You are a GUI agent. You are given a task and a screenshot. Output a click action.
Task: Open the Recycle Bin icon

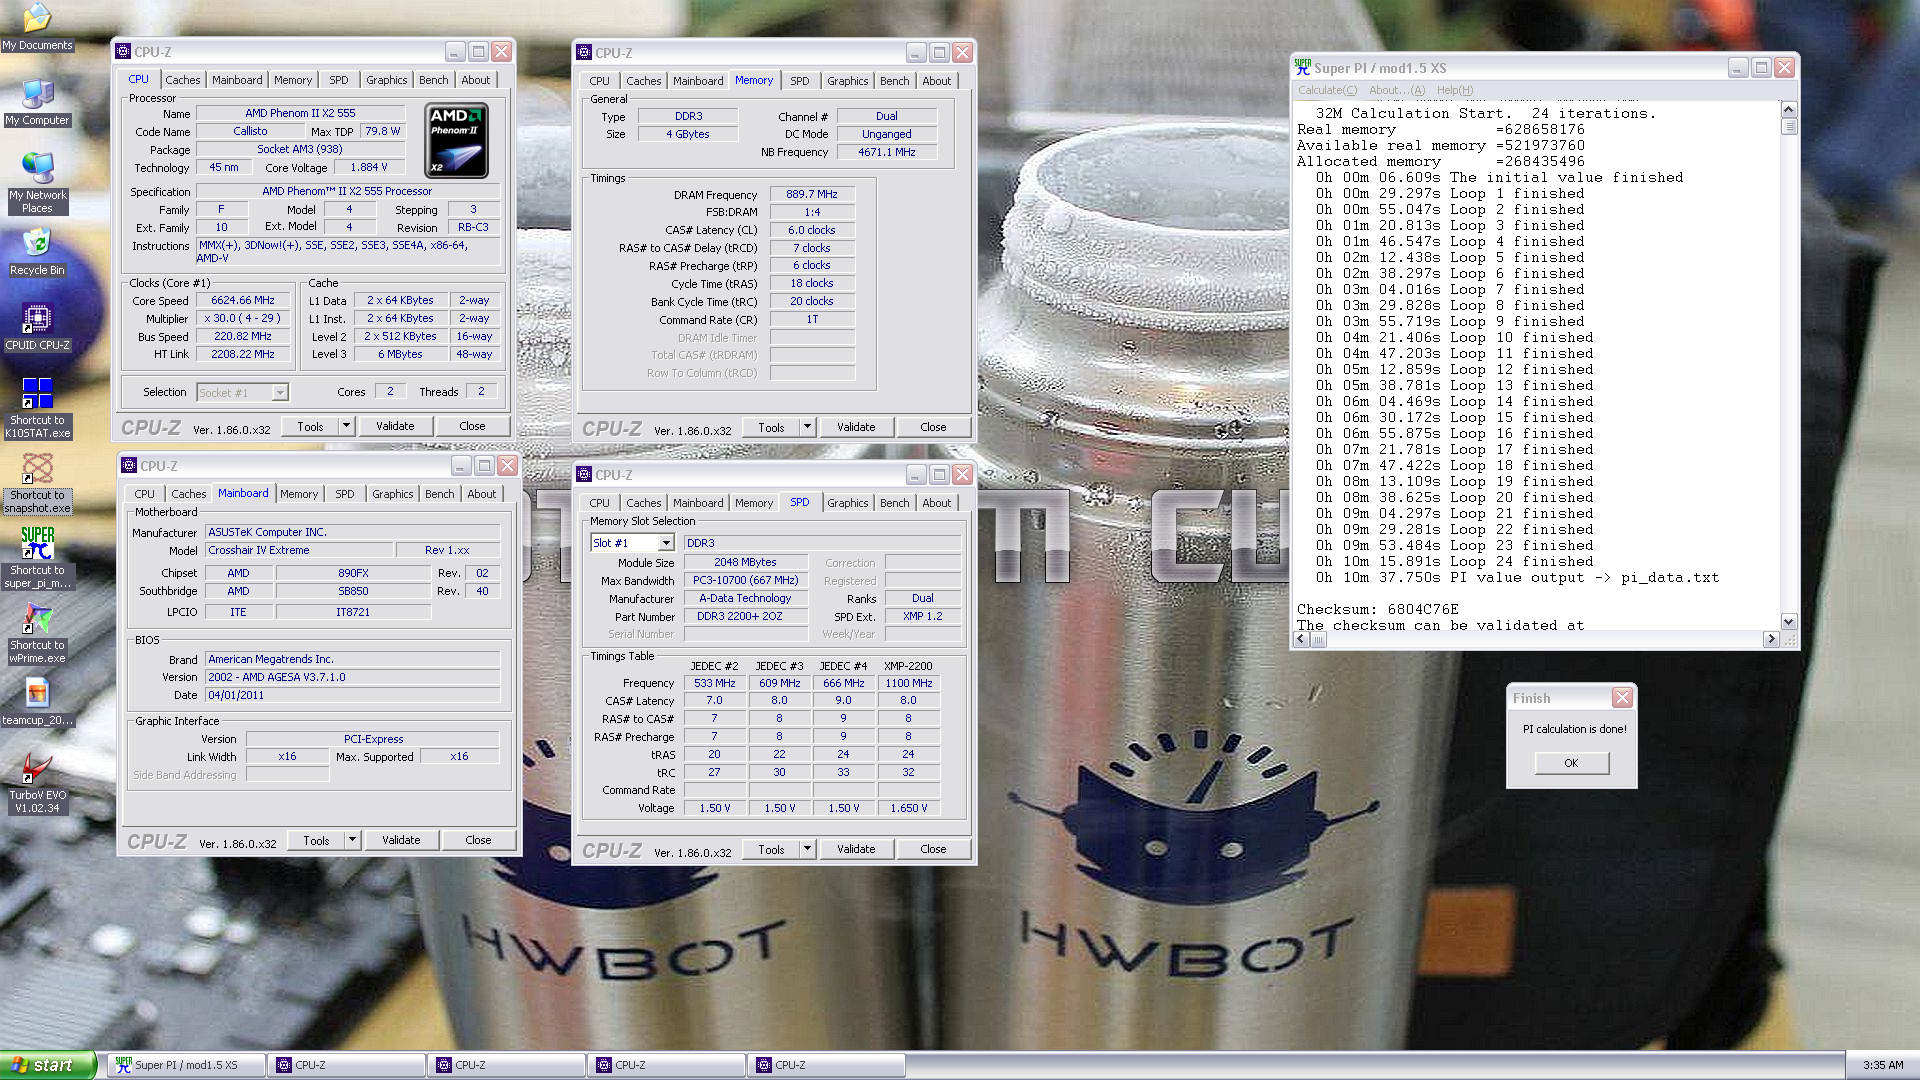37,252
